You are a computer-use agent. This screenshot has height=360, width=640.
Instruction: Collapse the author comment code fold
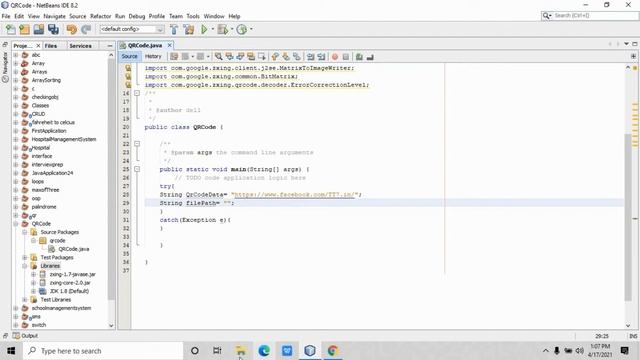pyautogui.click(x=137, y=93)
